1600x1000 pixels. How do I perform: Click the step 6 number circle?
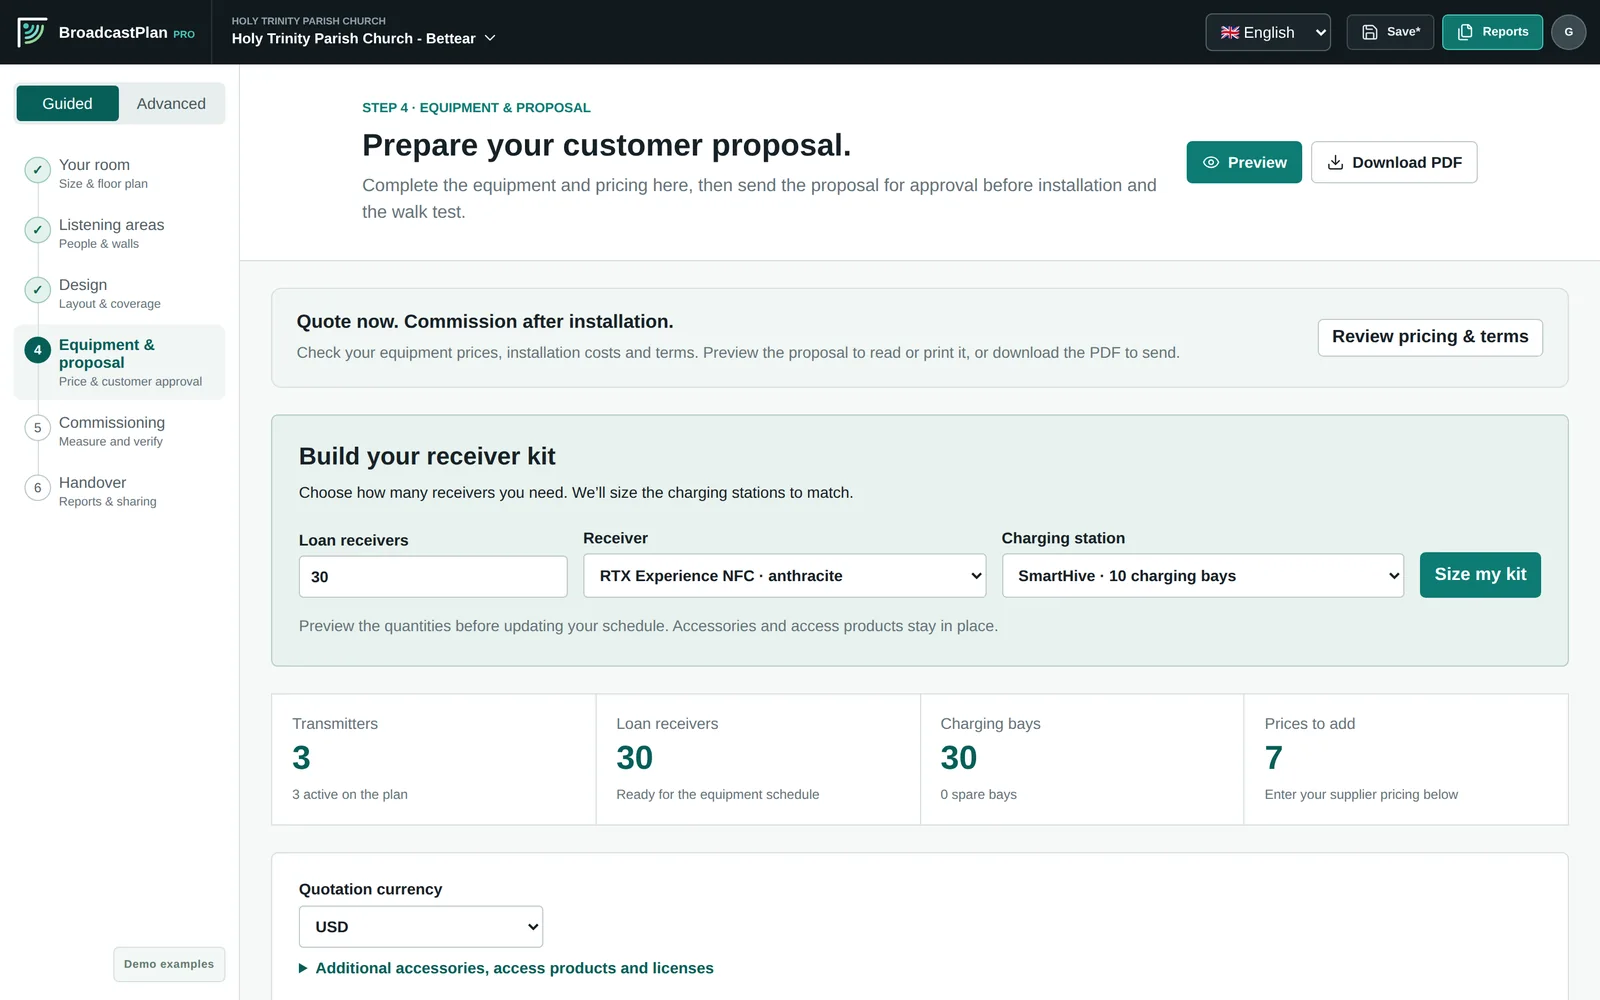click(x=37, y=488)
